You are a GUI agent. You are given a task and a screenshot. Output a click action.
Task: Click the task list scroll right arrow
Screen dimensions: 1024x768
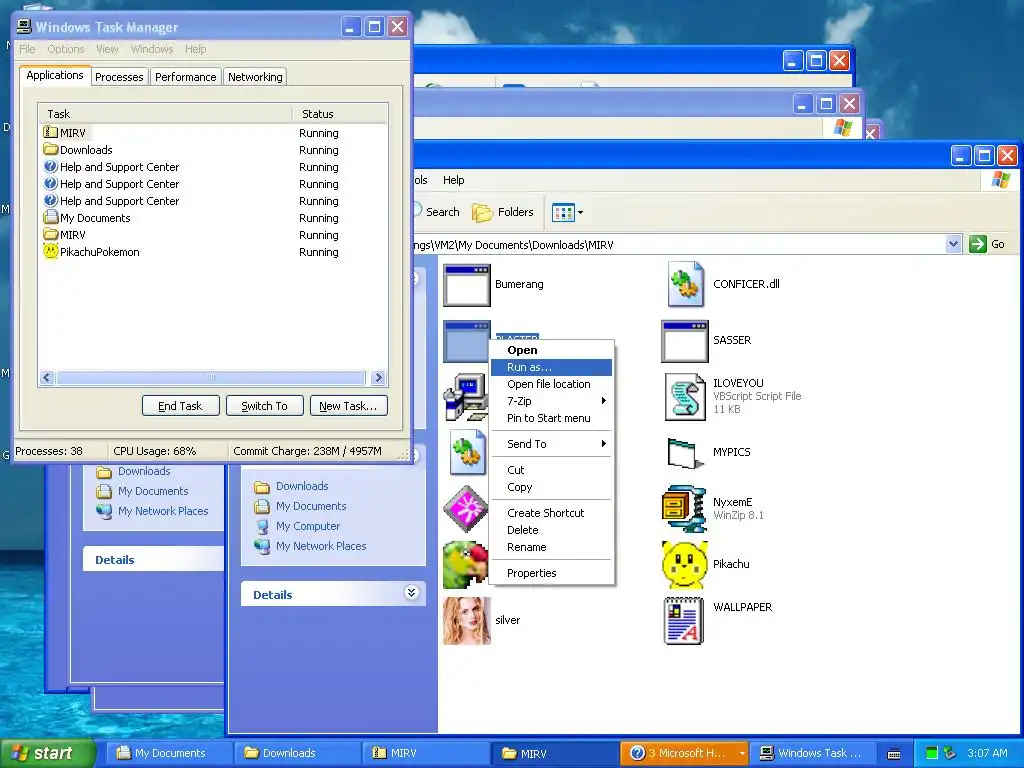click(x=378, y=377)
